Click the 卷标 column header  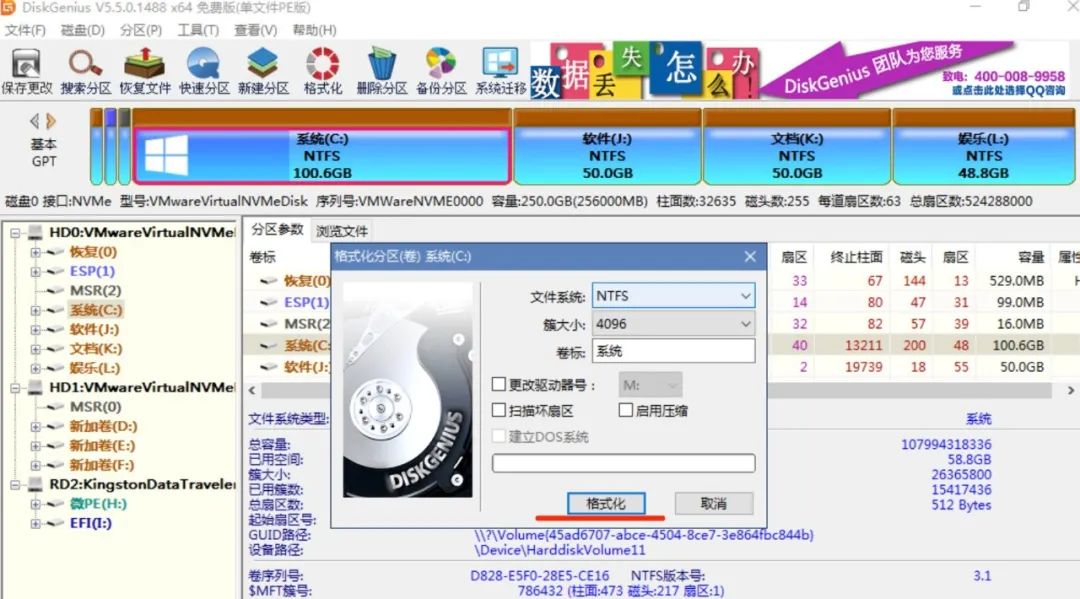pyautogui.click(x=262, y=257)
